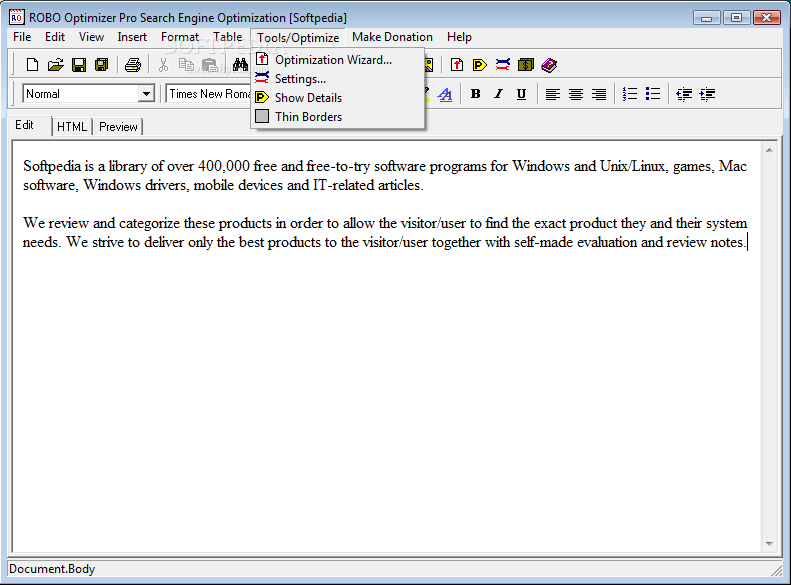The height and width of the screenshot is (585, 791).
Task: Open the Table menu
Action: tap(228, 37)
